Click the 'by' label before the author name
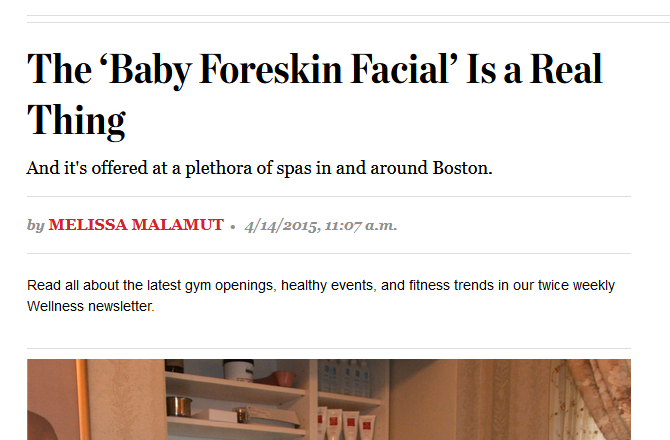Screen dimensions: 670x440 click(35, 225)
